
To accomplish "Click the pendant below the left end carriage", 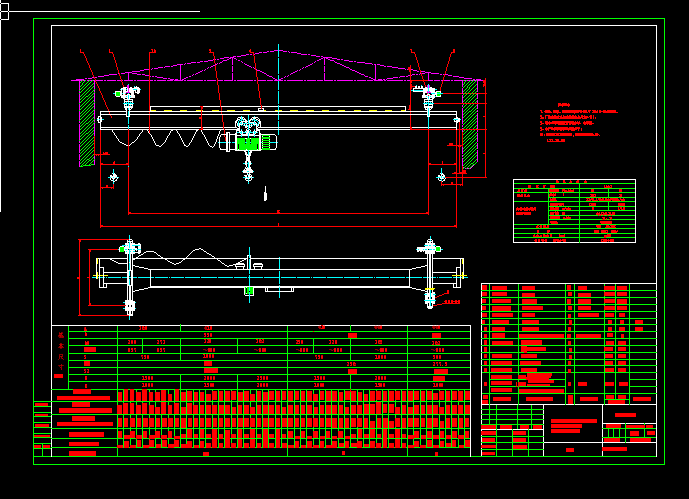I will click(x=112, y=177).
